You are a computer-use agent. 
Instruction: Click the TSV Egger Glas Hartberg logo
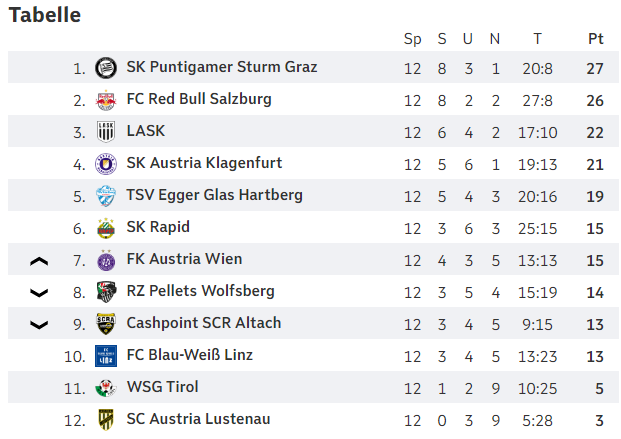click(106, 196)
